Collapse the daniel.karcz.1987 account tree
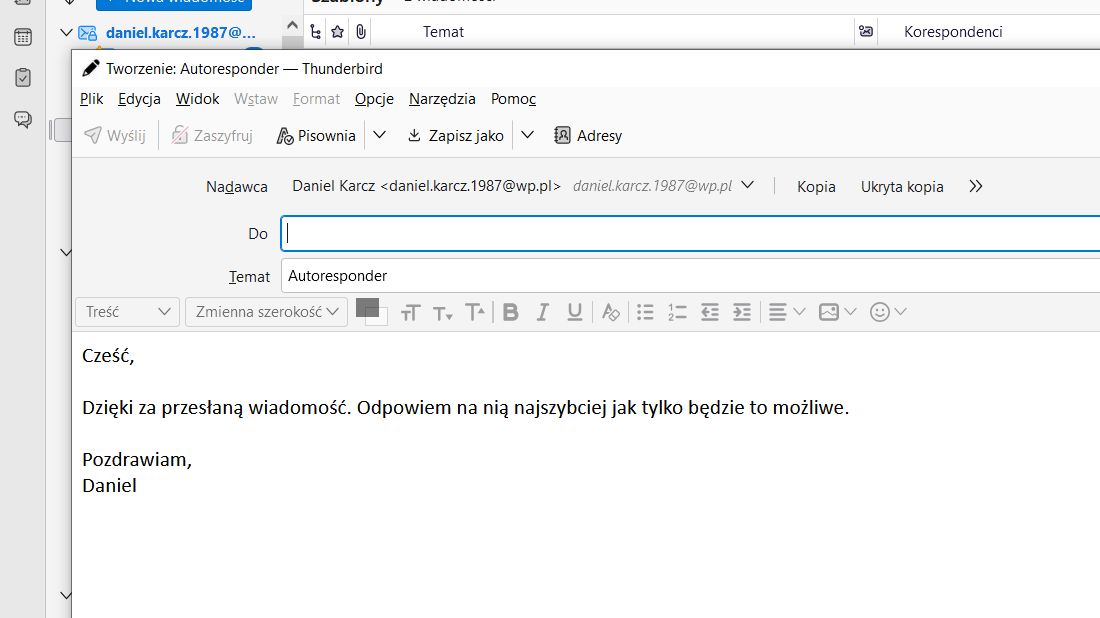Viewport: 1100px width, 618px height. [67, 32]
